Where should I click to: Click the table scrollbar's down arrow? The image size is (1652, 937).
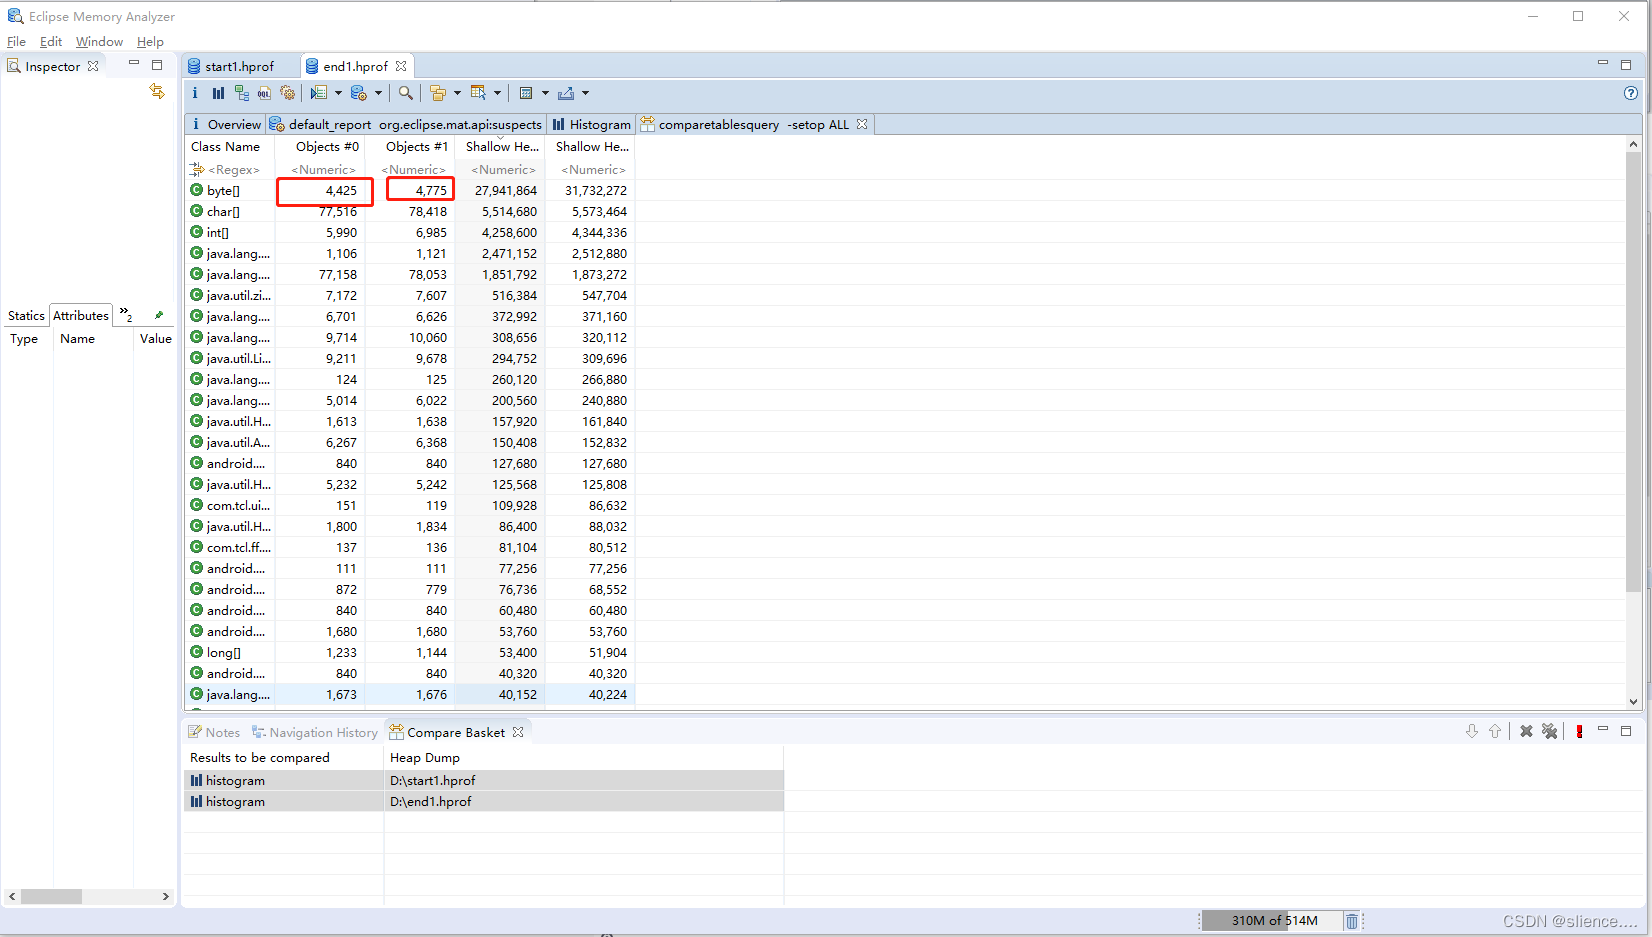click(1633, 701)
